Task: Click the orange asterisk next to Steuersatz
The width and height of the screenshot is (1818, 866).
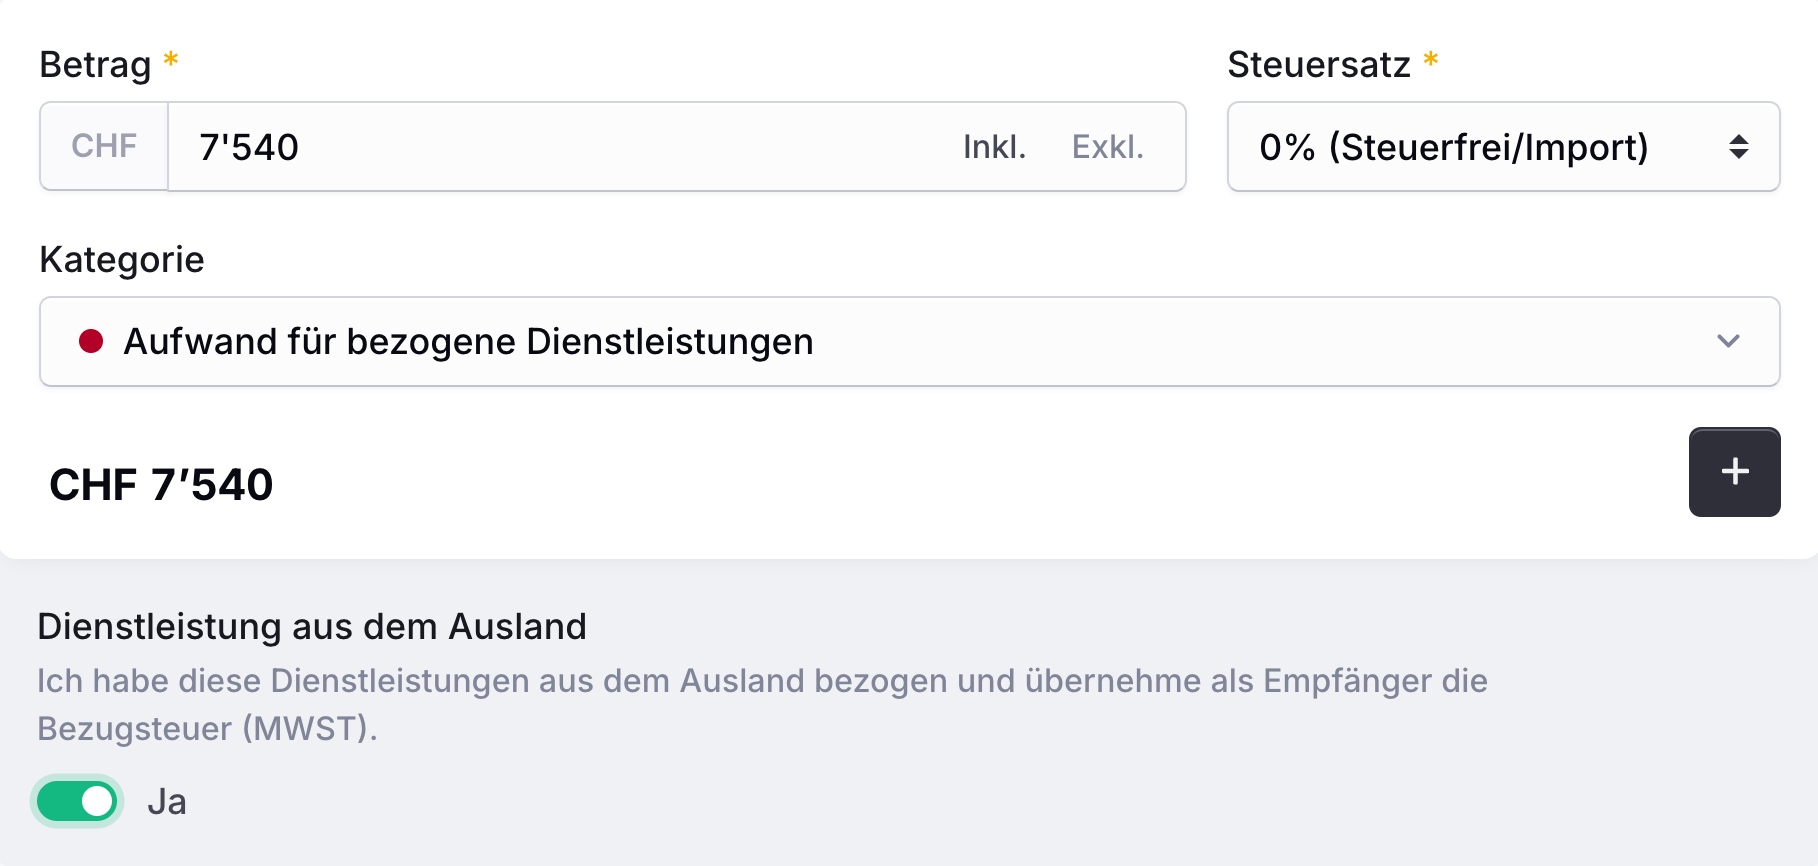Action: [x=1431, y=59]
